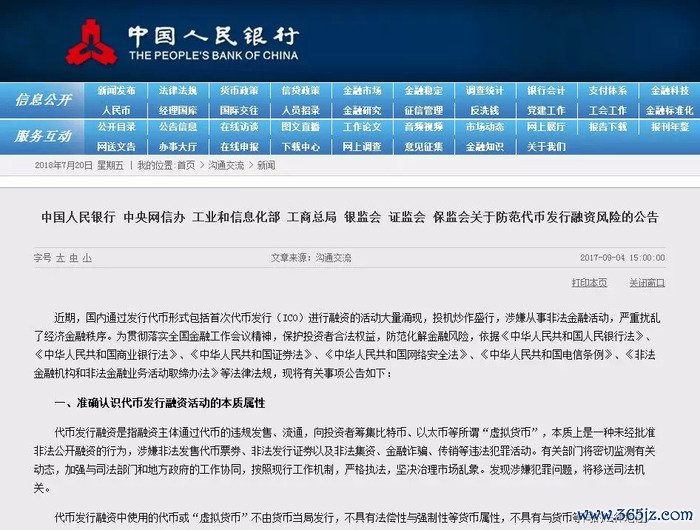Open the 调查统计 section
Image resolution: width=700 pixels, height=530 pixels.
(x=485, y=91)
